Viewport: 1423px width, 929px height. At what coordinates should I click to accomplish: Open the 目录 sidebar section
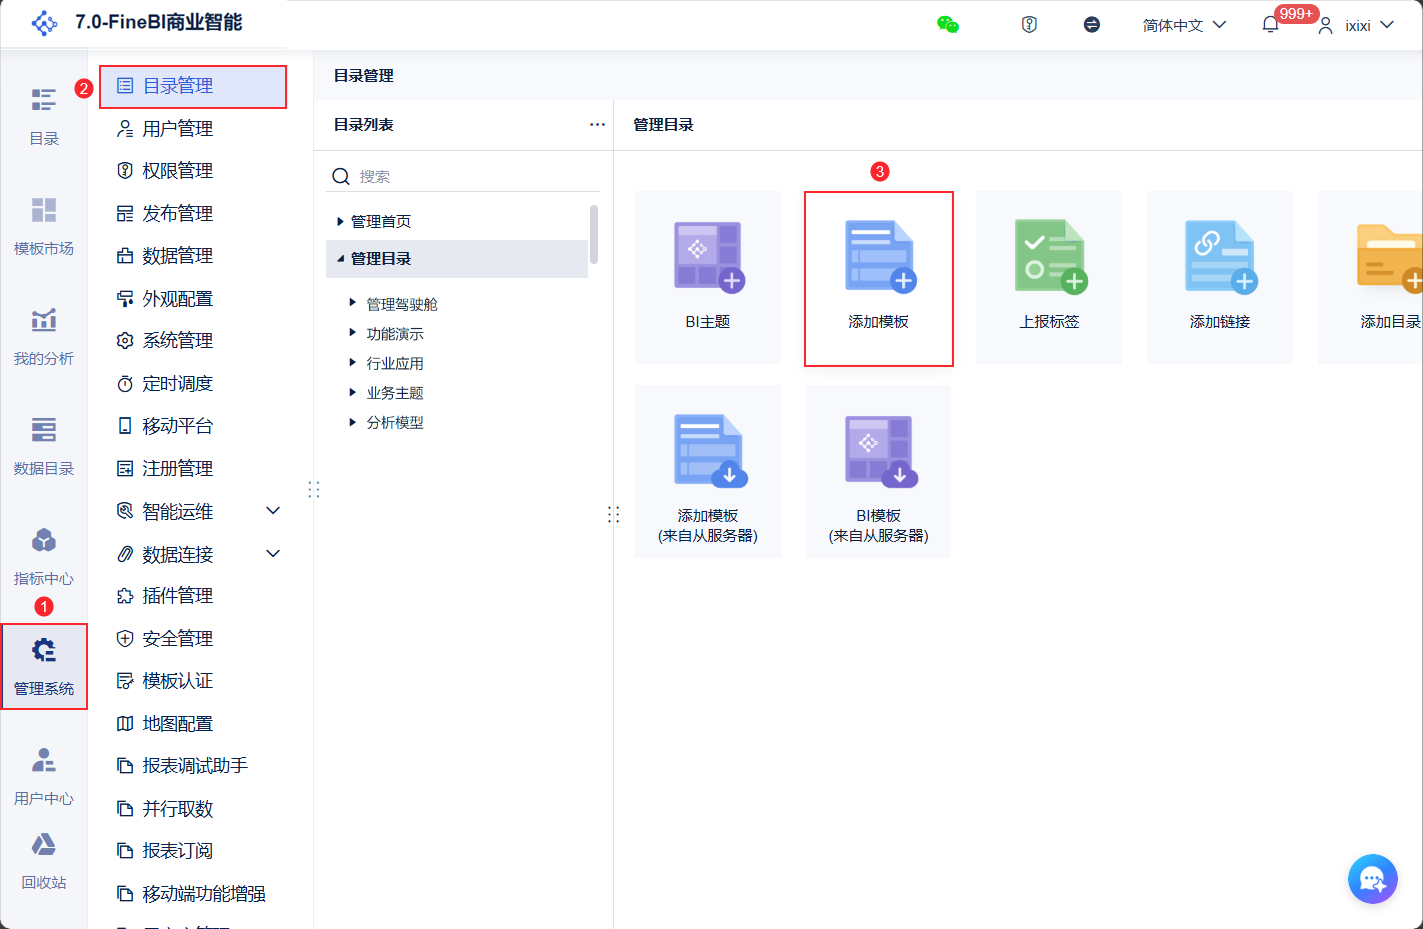44,116
